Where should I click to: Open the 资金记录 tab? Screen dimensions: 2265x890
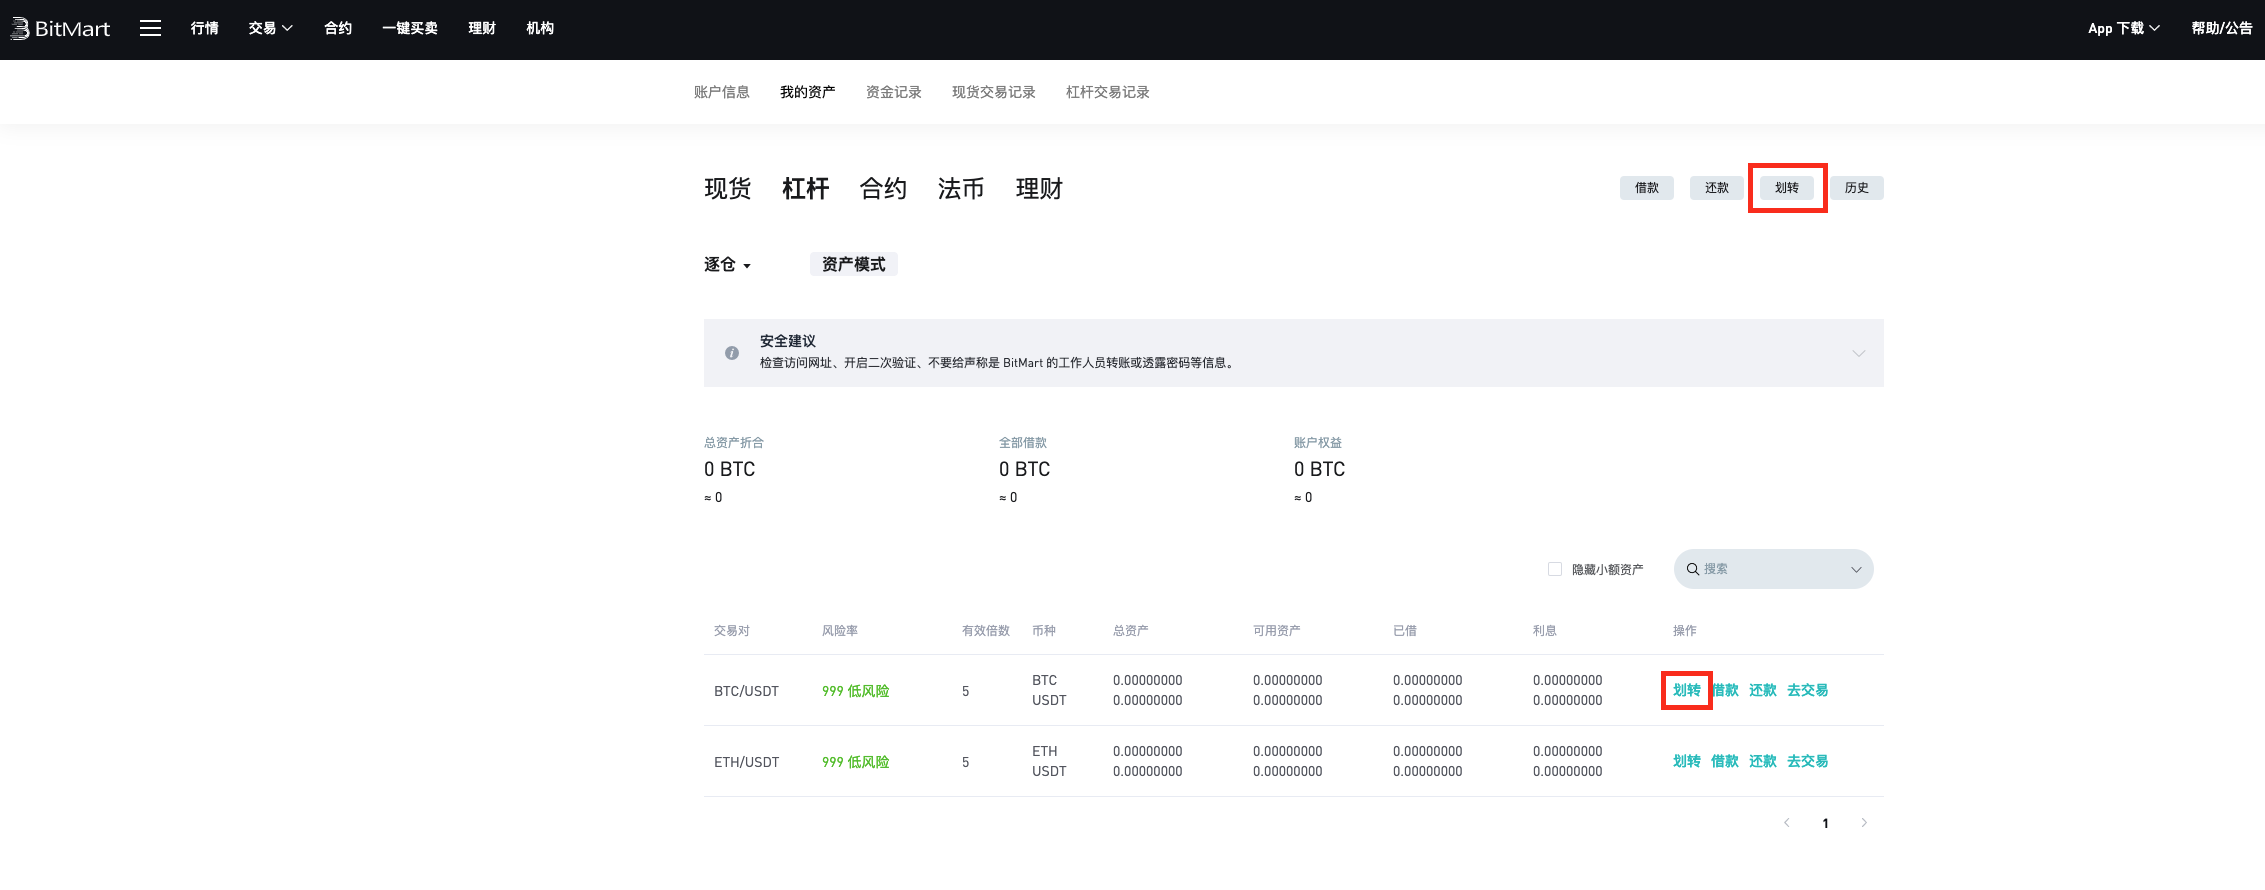(893, 92)
